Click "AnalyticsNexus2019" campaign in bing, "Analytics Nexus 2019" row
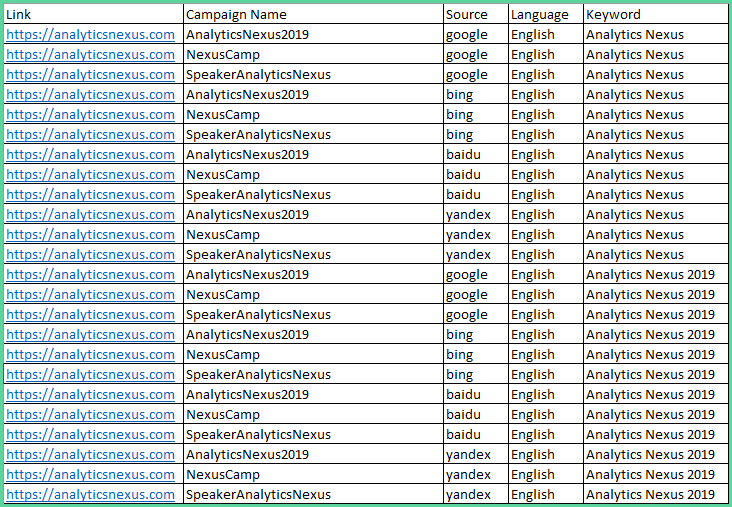Image resolution: width=732 pixels, height=507 pixels. pyautogui.click(x=247, y=335)
